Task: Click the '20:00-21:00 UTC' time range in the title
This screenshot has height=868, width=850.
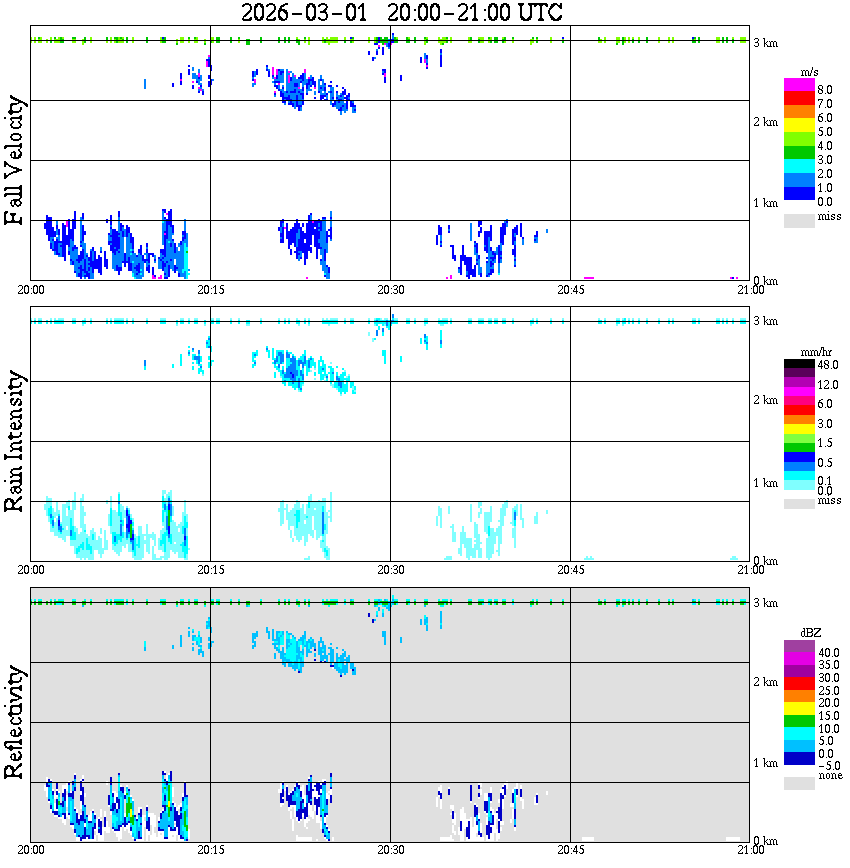Action: click(475, 12)
